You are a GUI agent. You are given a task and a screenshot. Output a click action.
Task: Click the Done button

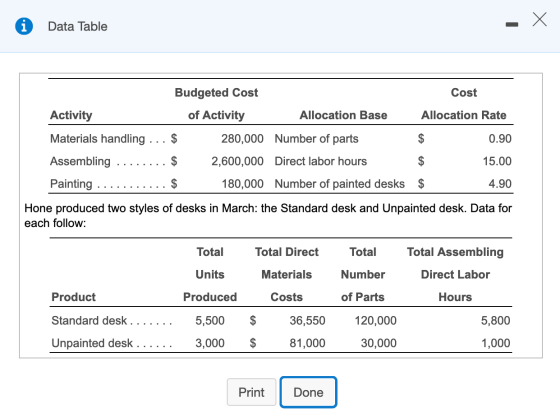click(308, 392)
